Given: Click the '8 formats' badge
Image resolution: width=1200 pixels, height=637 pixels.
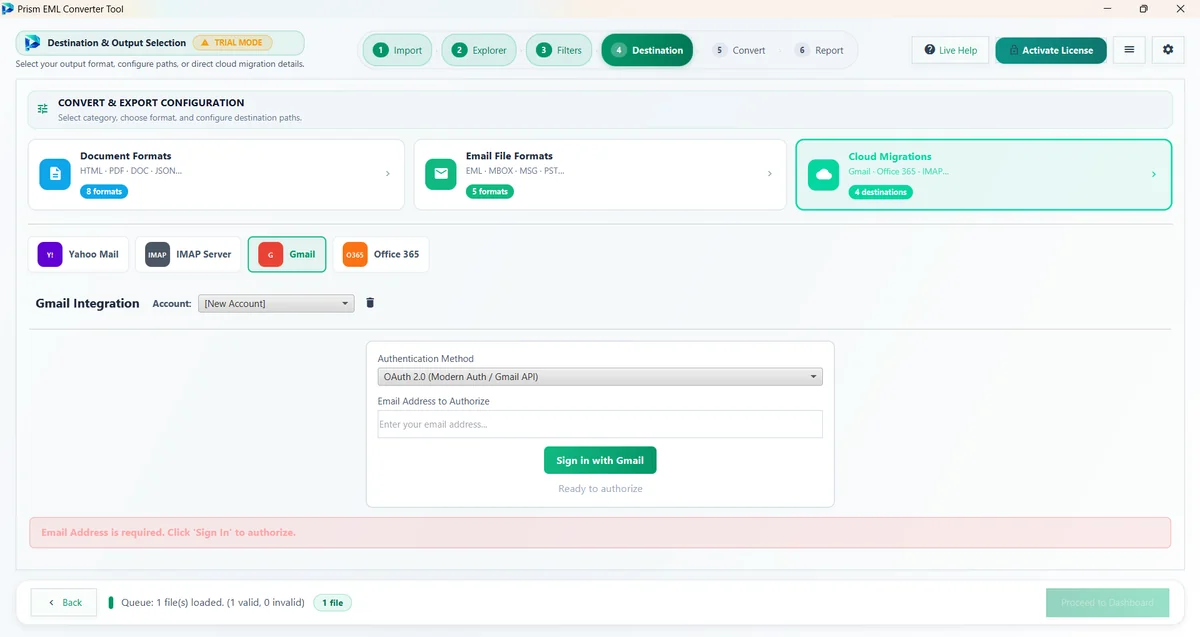Looking at the screenshot, I should tap(104, 191).
